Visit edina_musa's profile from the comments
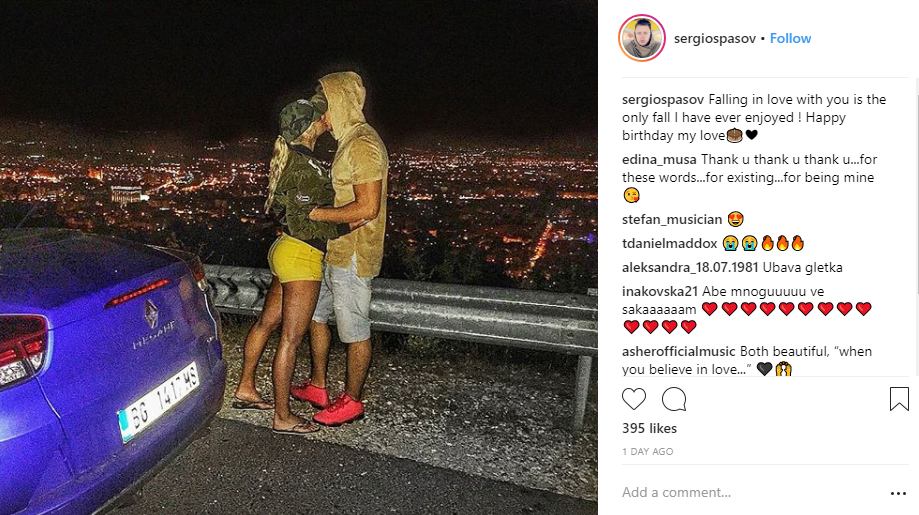The height and width of the screenshot is (515, 919). [659, 159]
